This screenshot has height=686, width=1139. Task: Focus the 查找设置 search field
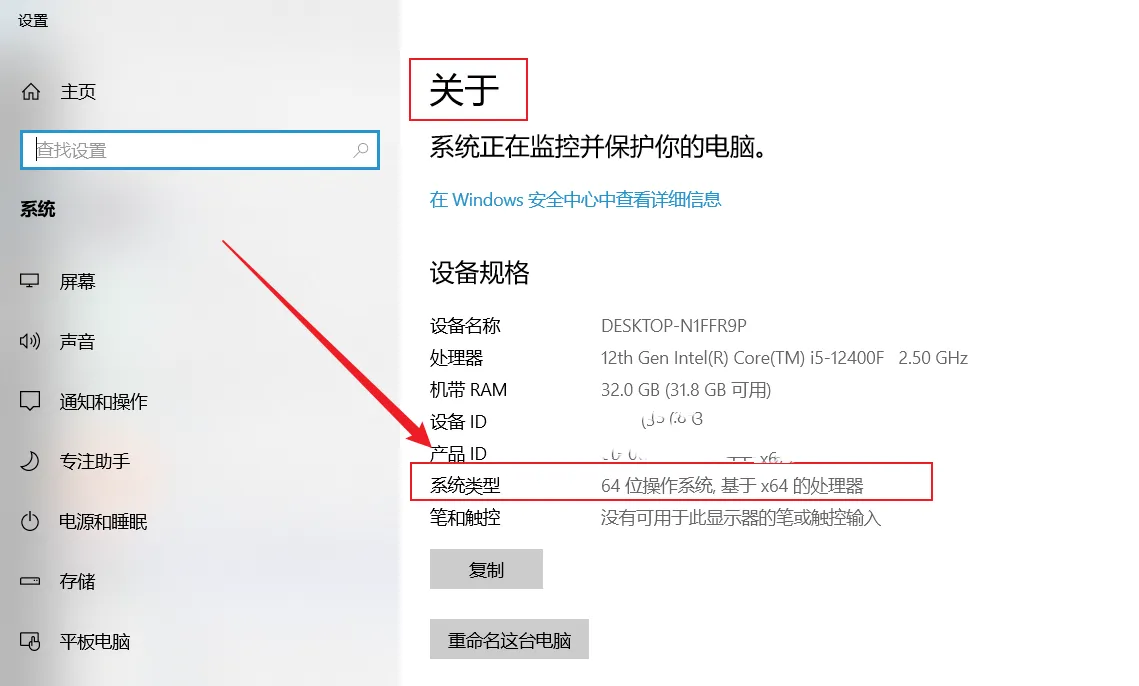(x=200, y=150)
